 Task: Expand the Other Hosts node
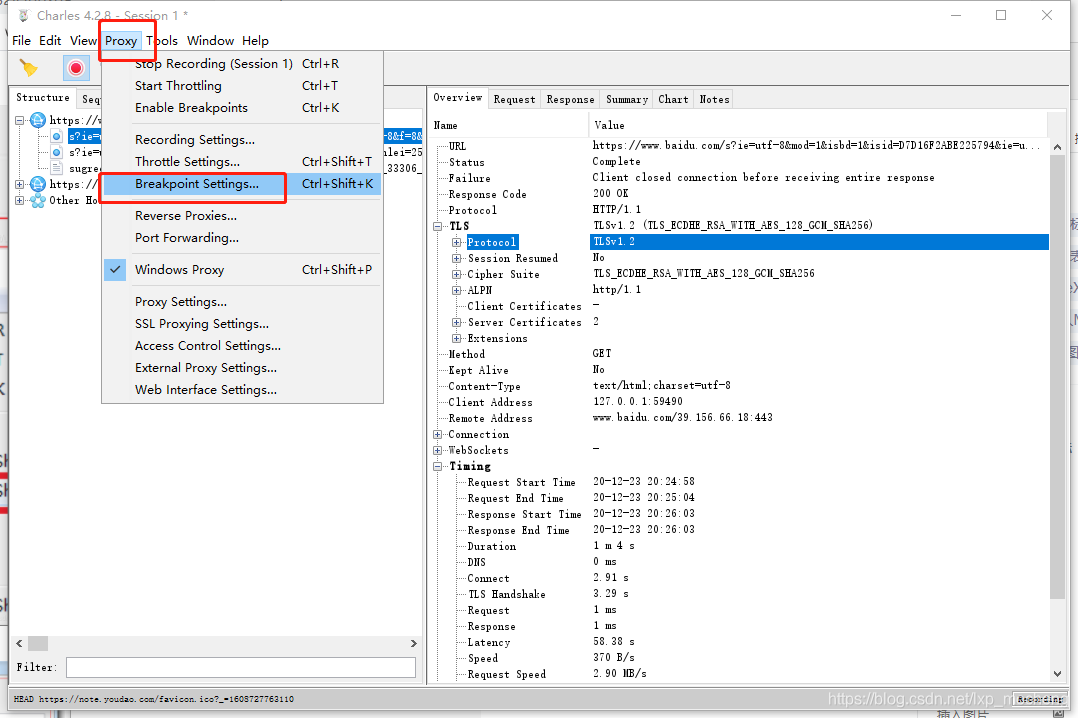(x=19, y=200)
